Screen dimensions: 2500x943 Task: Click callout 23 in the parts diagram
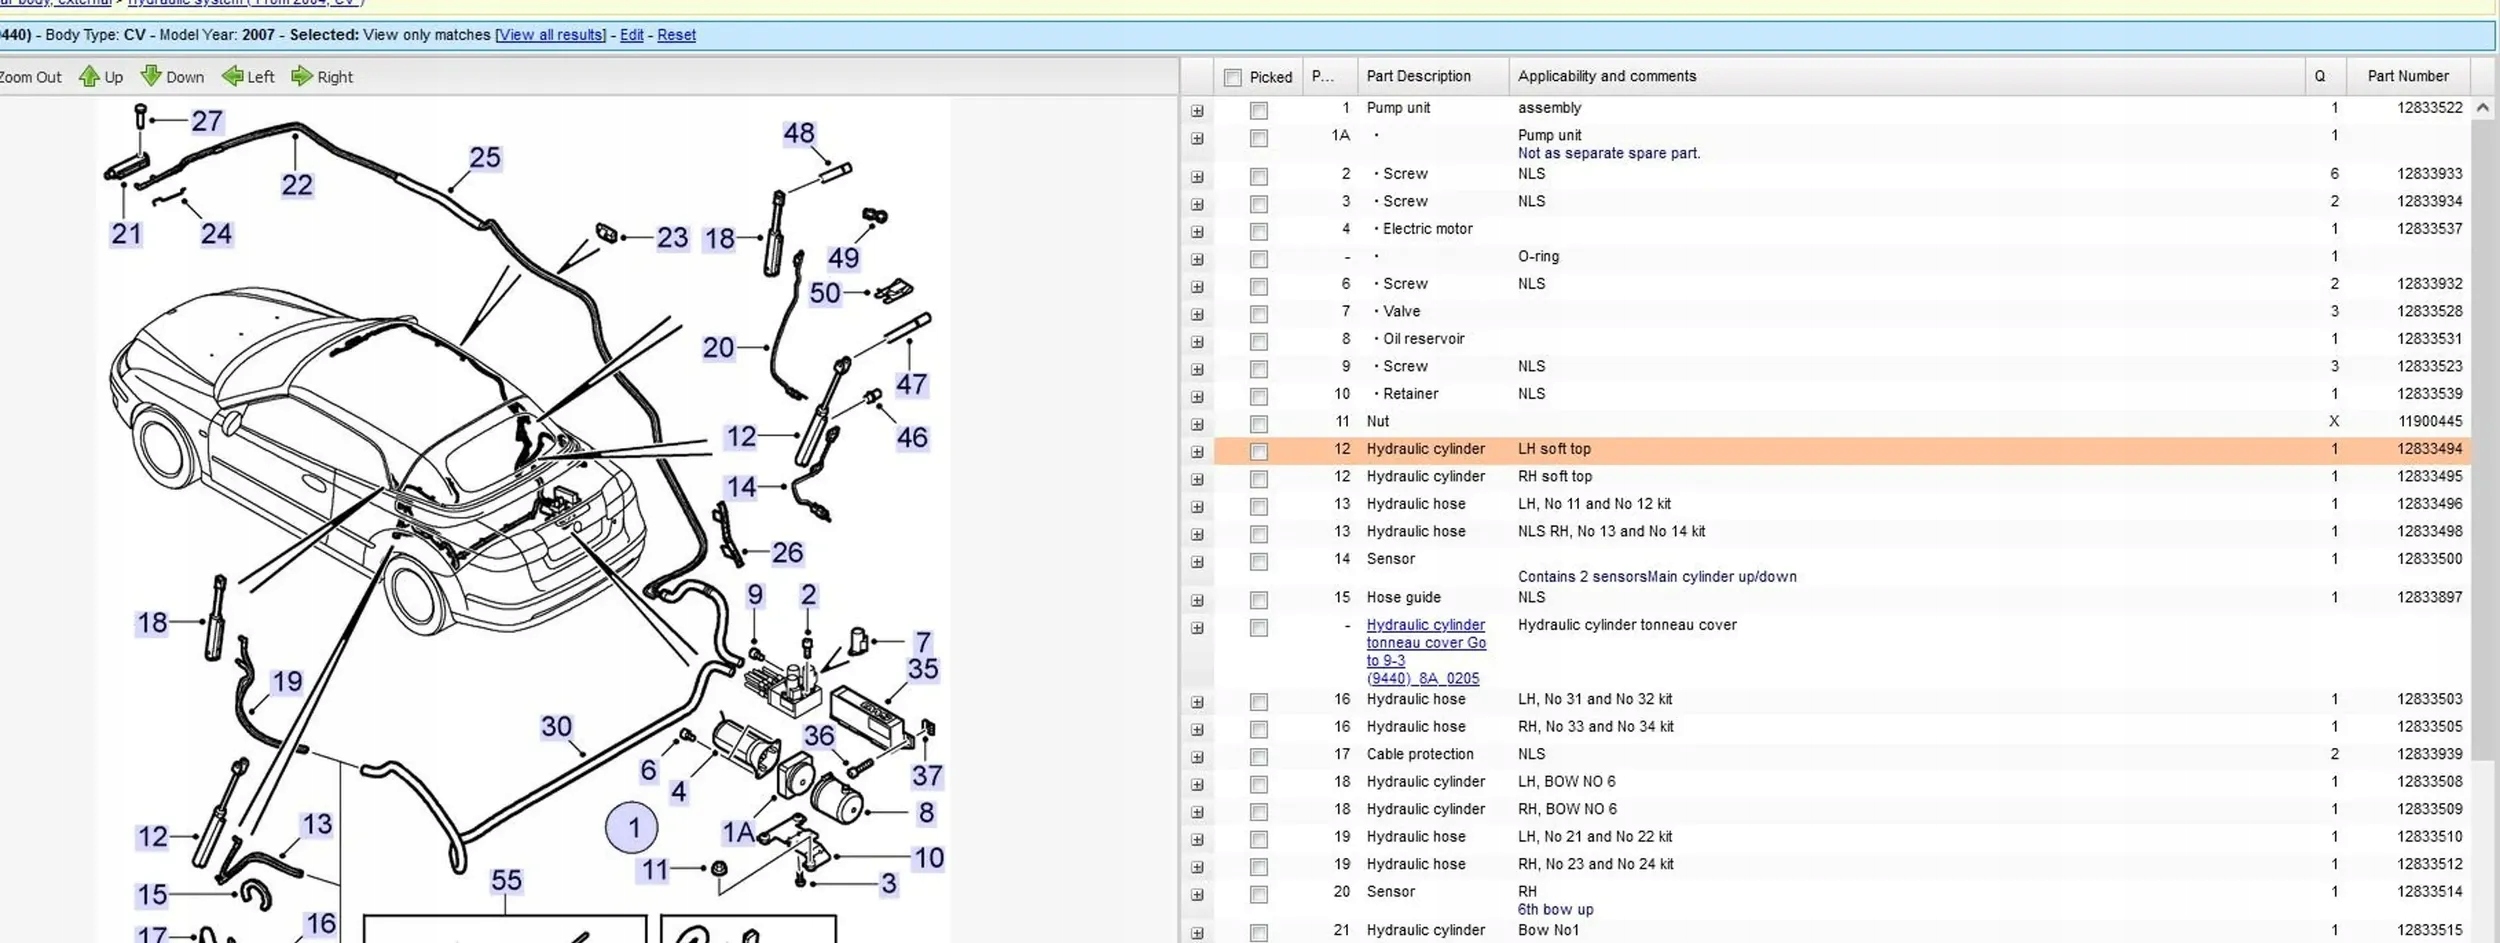point(672,238)
